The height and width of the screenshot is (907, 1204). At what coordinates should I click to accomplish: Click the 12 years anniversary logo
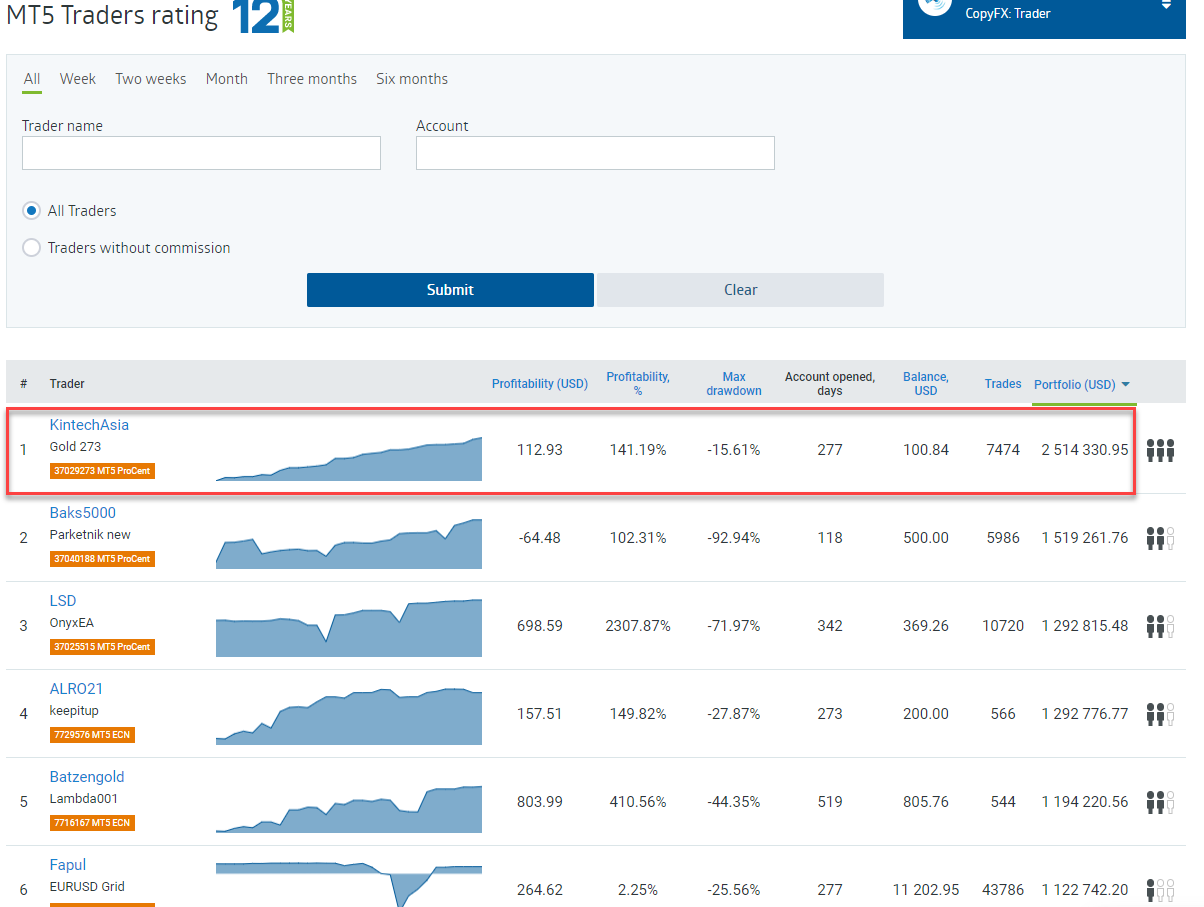coord(263,16)
